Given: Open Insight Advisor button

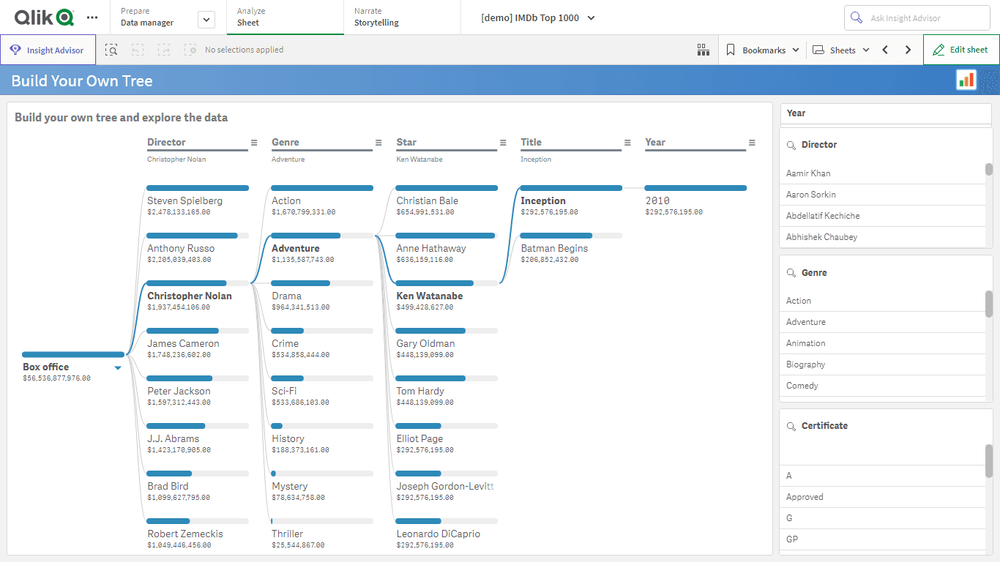Looking at the screenshot, I should (48, 50).
